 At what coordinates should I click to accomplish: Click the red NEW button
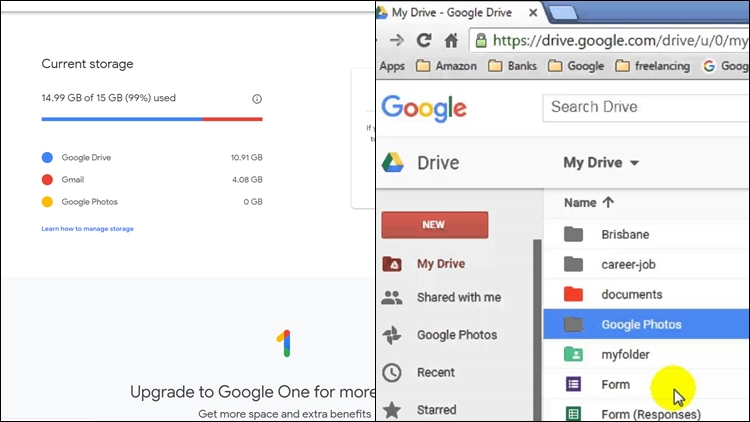coord(435,225)
